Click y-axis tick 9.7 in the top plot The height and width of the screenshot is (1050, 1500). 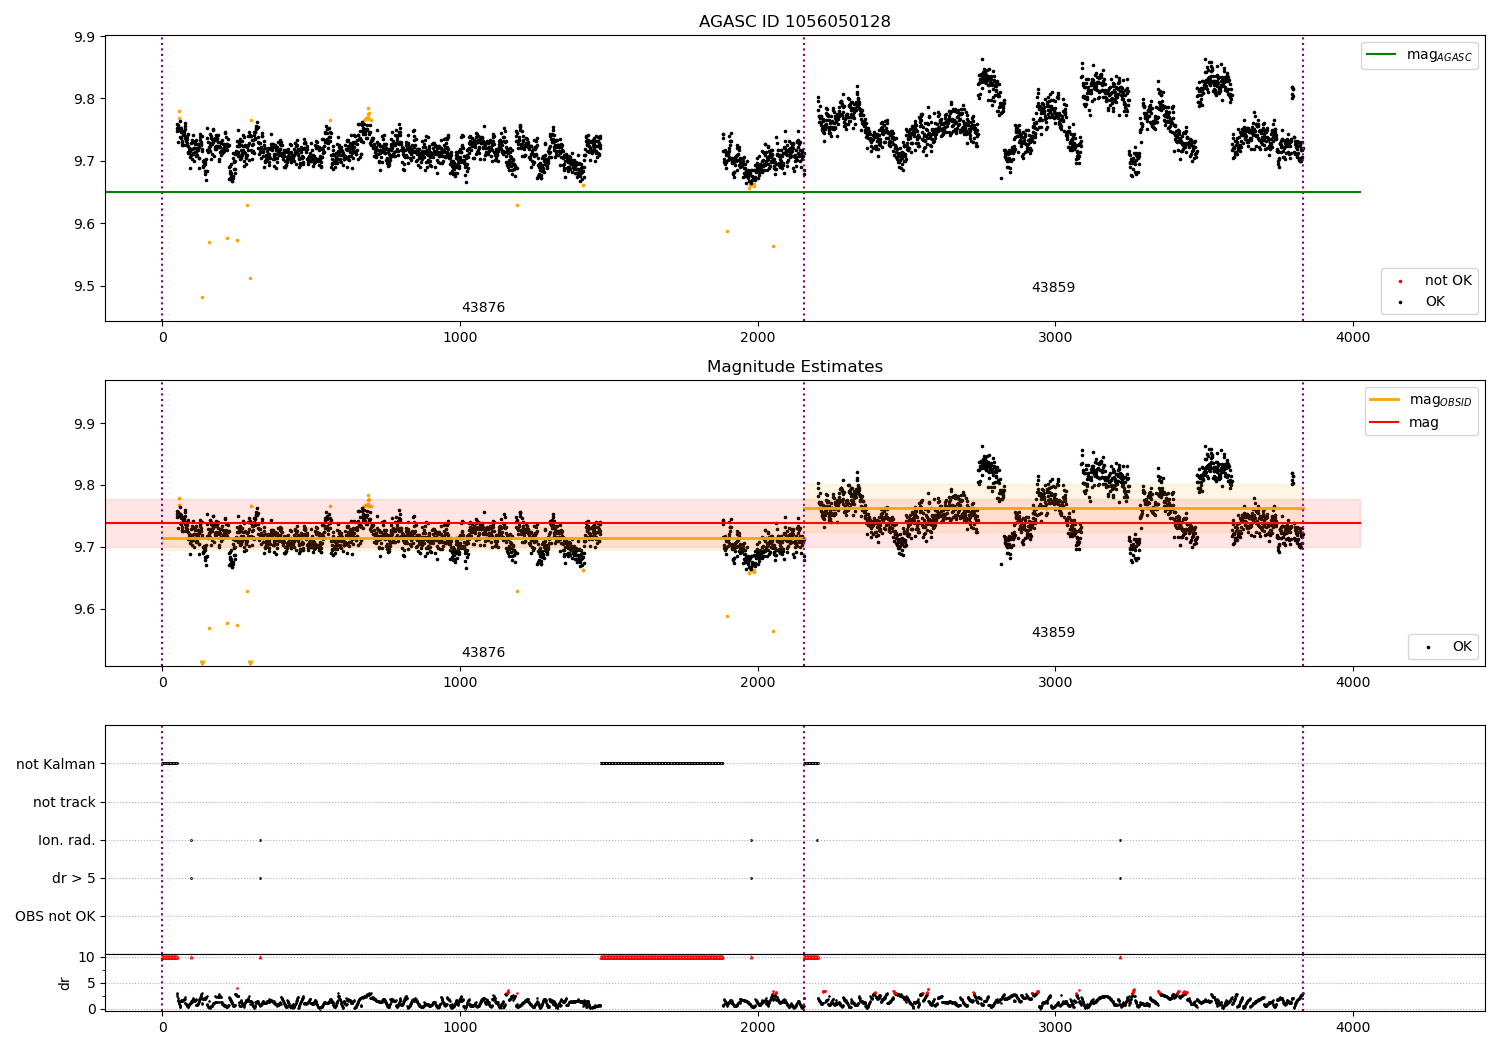point(85,161)
